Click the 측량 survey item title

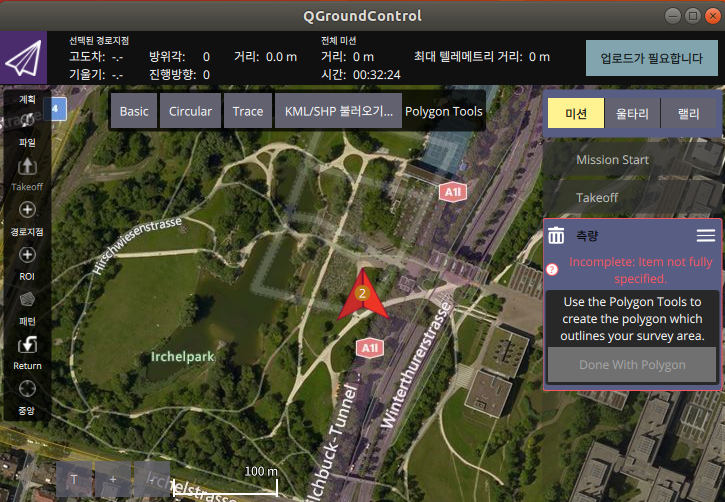click(x=587, y=236)
